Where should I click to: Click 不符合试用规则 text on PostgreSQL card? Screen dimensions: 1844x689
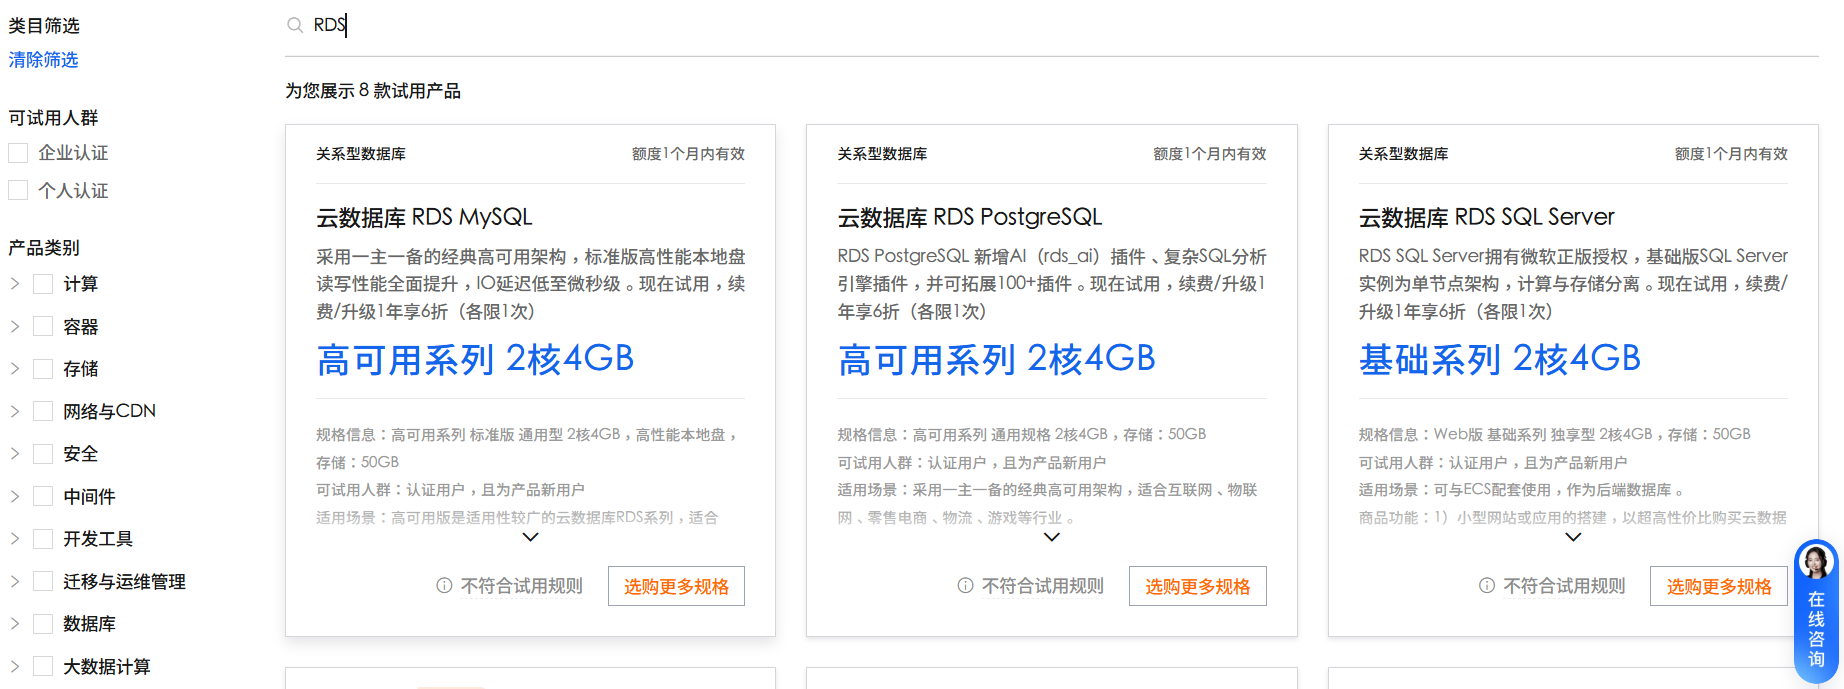pyautogui.click(x=1043, y=586)
